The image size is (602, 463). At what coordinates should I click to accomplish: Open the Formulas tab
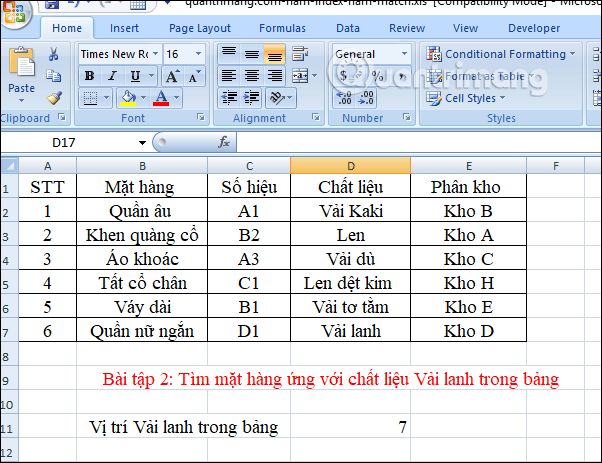282,28
